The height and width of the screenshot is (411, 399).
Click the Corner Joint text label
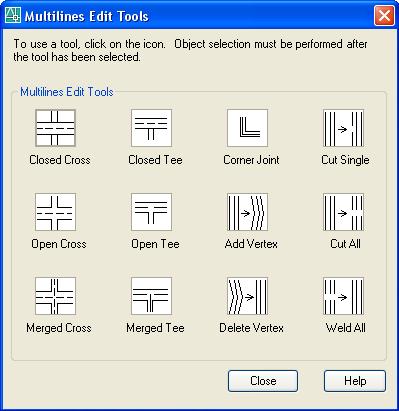(x=251, y=160)
